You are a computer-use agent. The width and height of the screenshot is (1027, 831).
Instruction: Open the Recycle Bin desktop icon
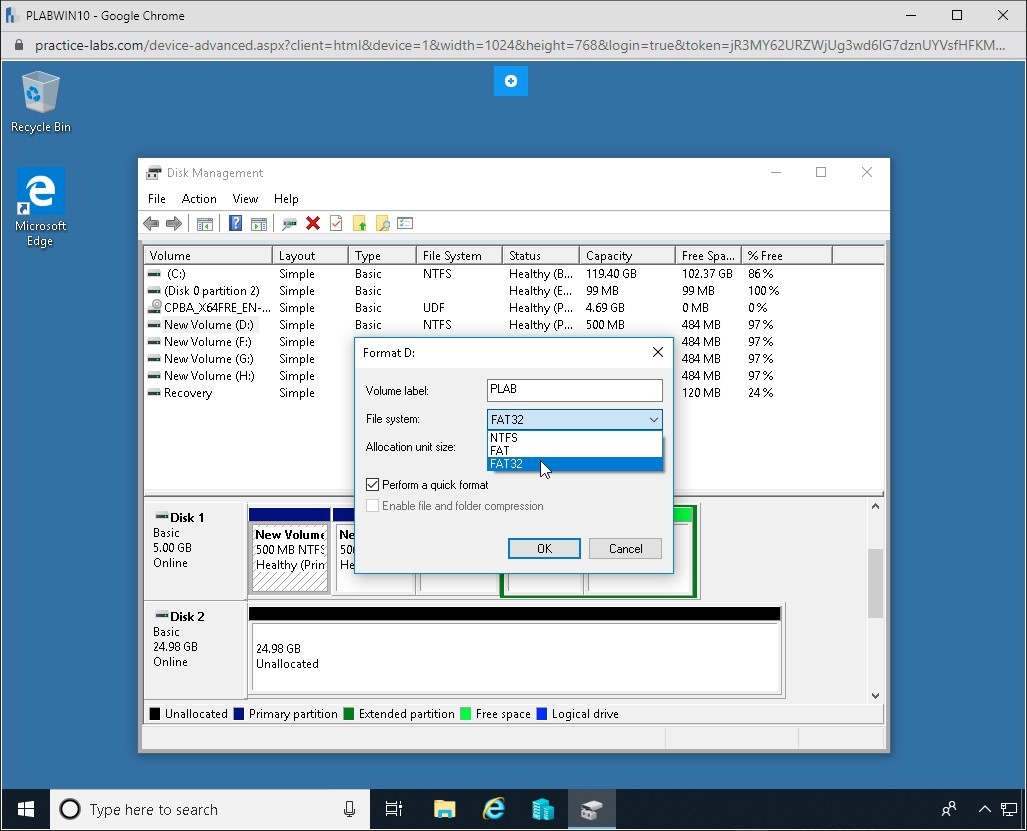[41, 102]
